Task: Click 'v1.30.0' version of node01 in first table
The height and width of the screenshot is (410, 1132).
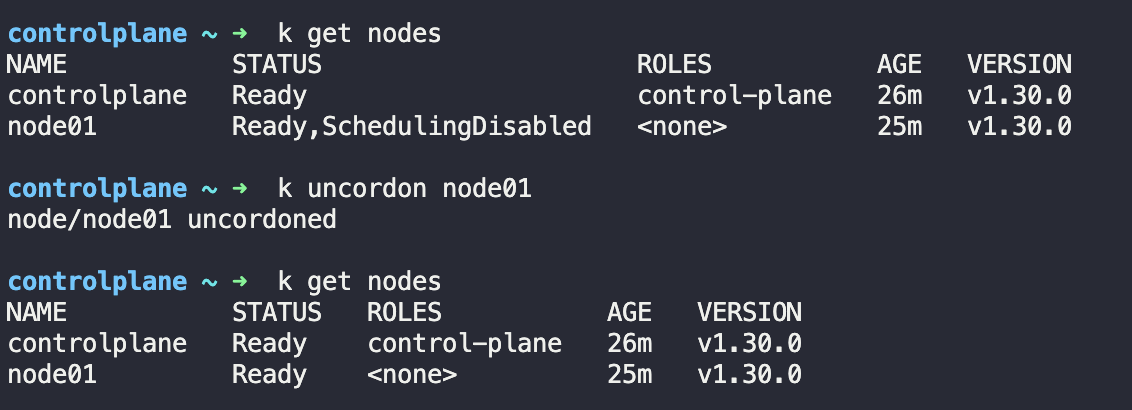Action: (x=1019, y=127)
